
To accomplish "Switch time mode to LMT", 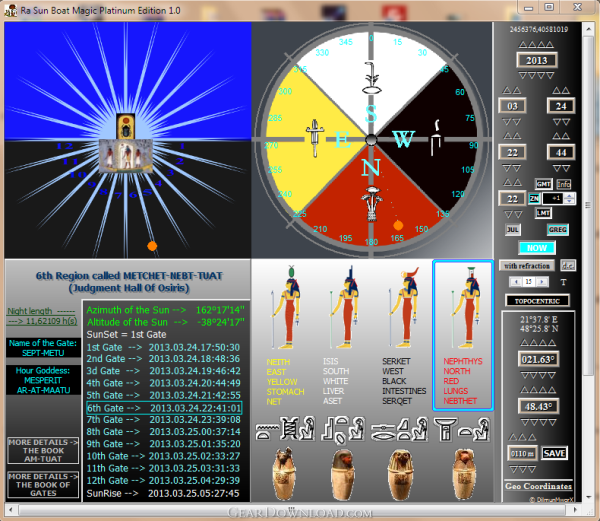I will 543,213.
